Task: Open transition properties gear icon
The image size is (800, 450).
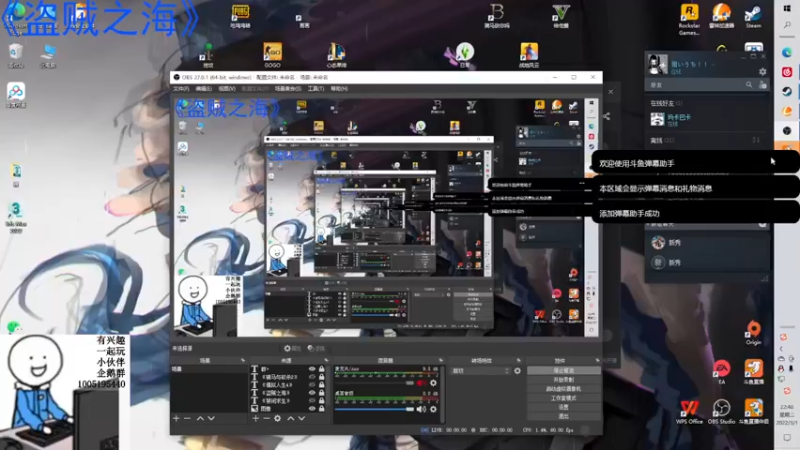Action: pos(517,371)
